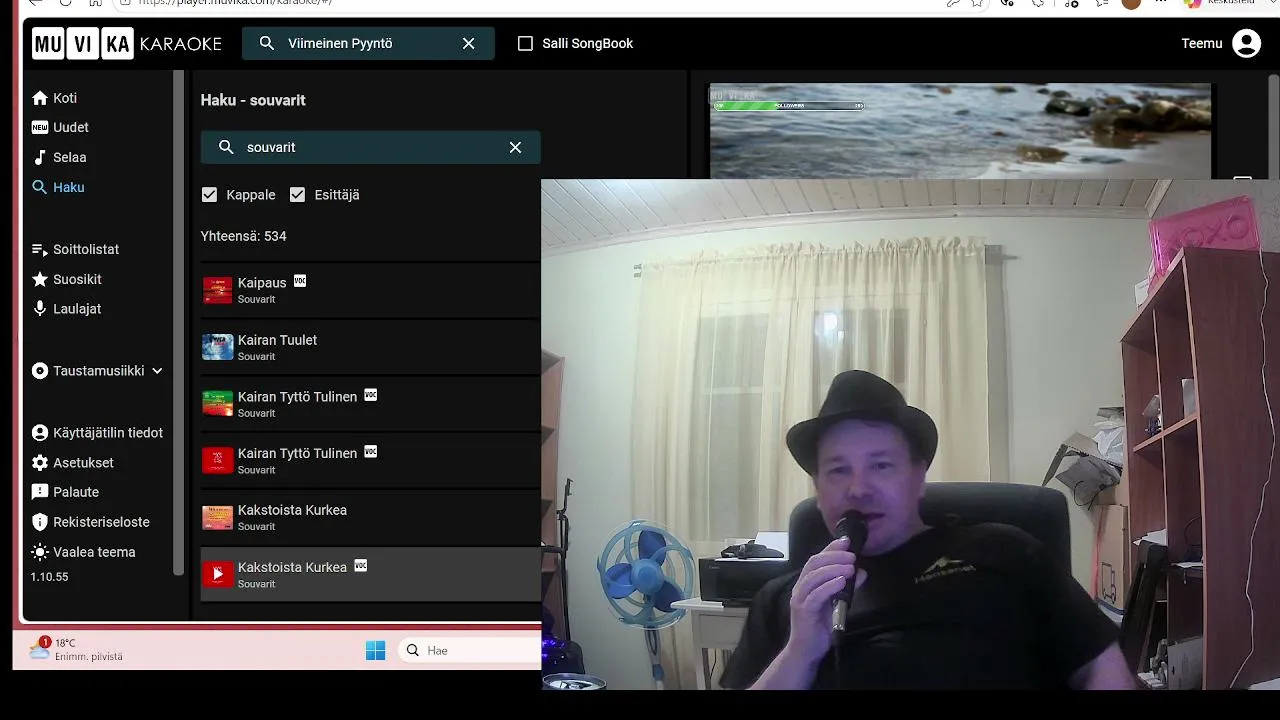Focus the souvarit search input
Viewport: 1280px width, 720px height.
pyautogui.click(x=371, y=147)
